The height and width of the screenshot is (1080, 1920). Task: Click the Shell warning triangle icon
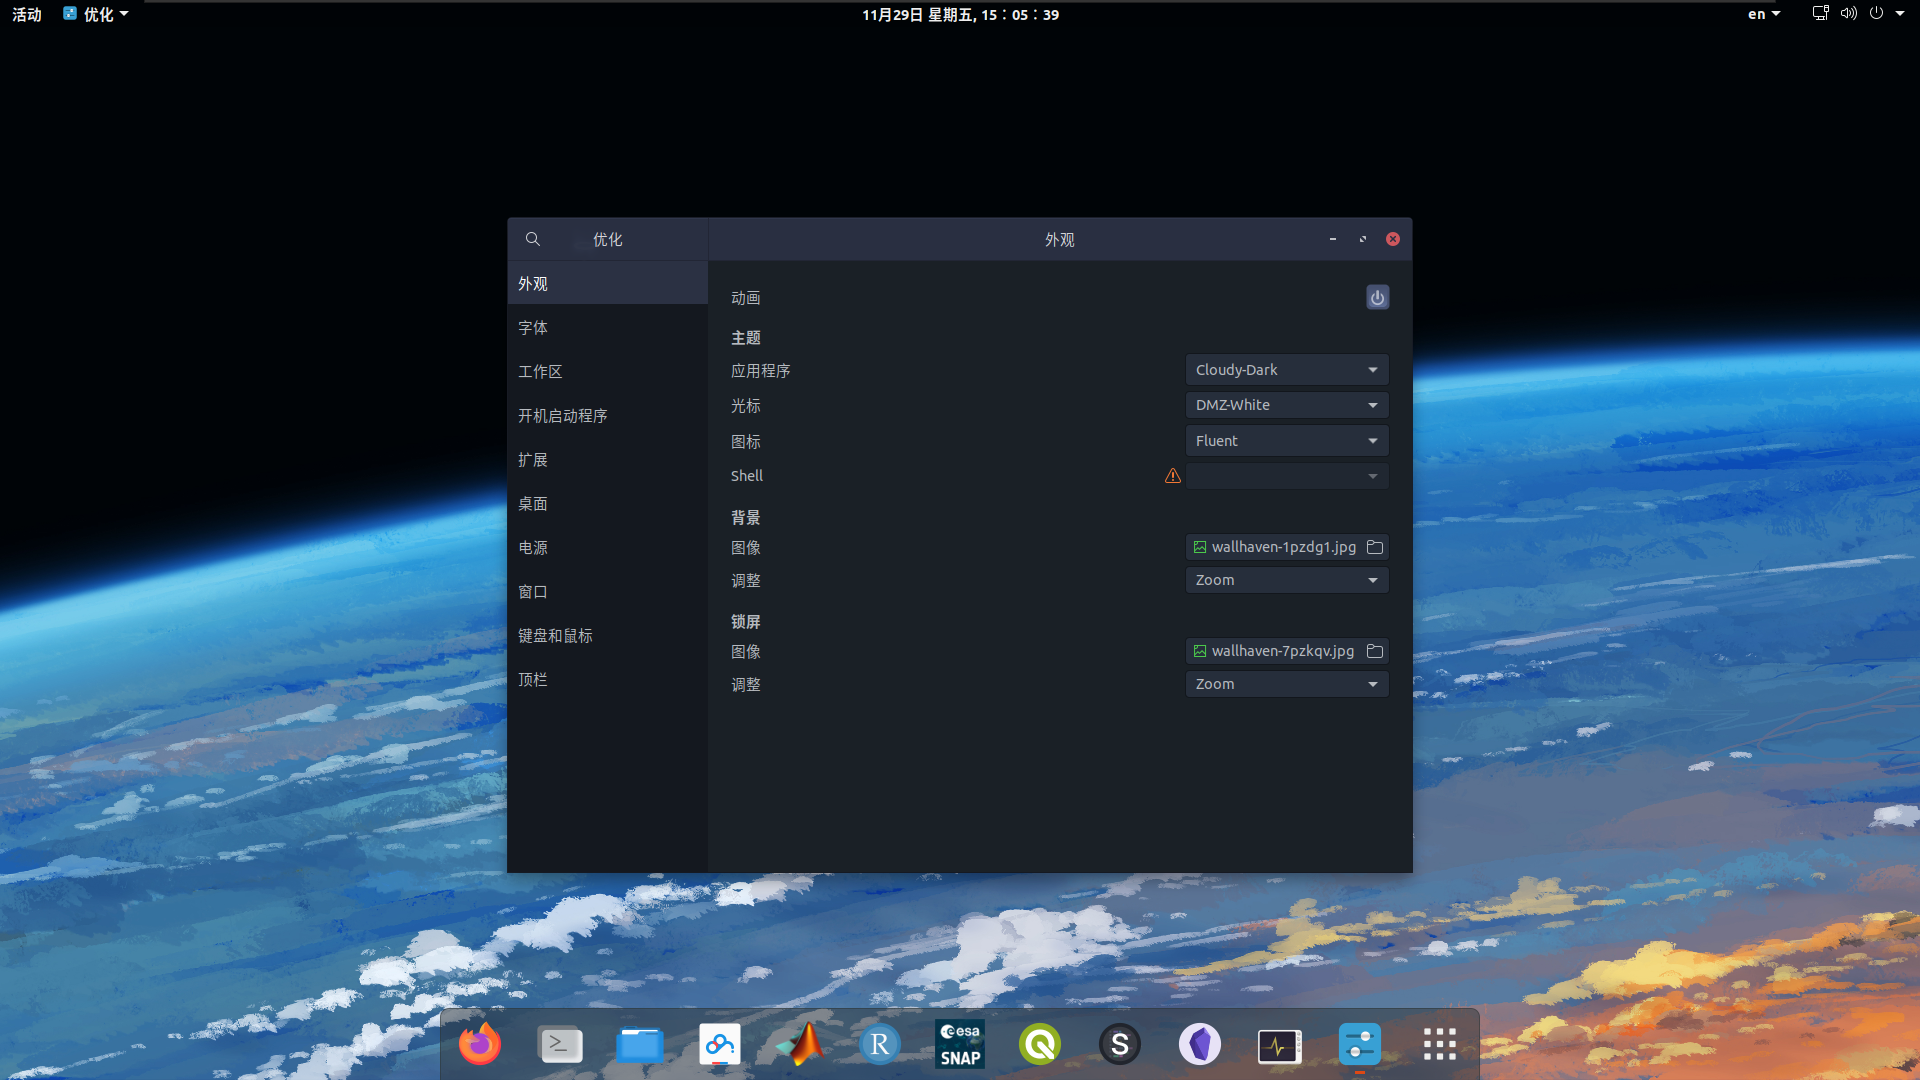pyautogui.click(x=1173, y=476)
